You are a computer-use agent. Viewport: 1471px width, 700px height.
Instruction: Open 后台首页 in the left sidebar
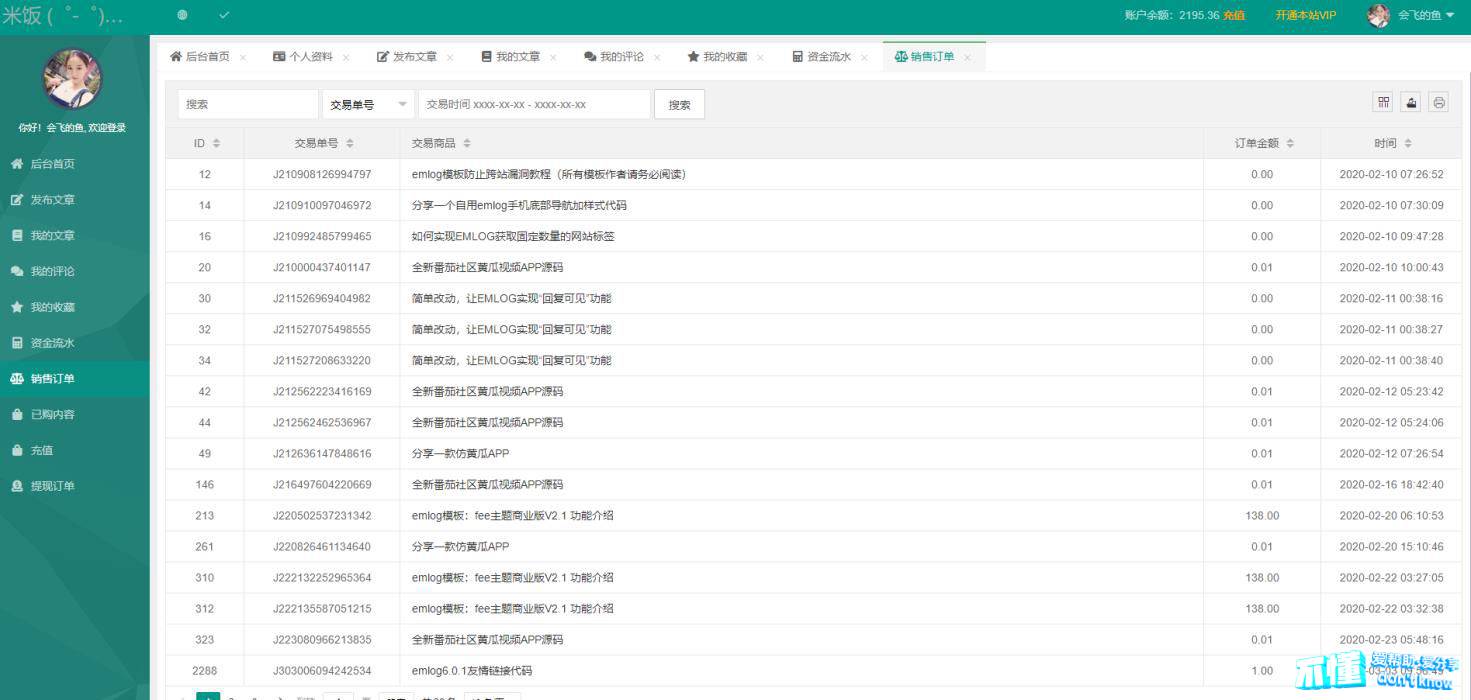point(52,164)
